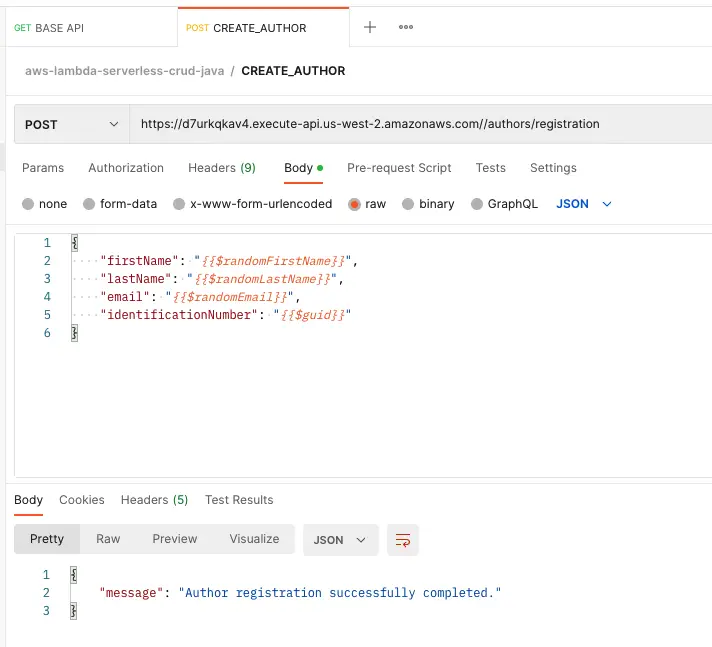Open the blue JSON body format dropdown
This screenshot has height=647, width=712.
(584, 204)
